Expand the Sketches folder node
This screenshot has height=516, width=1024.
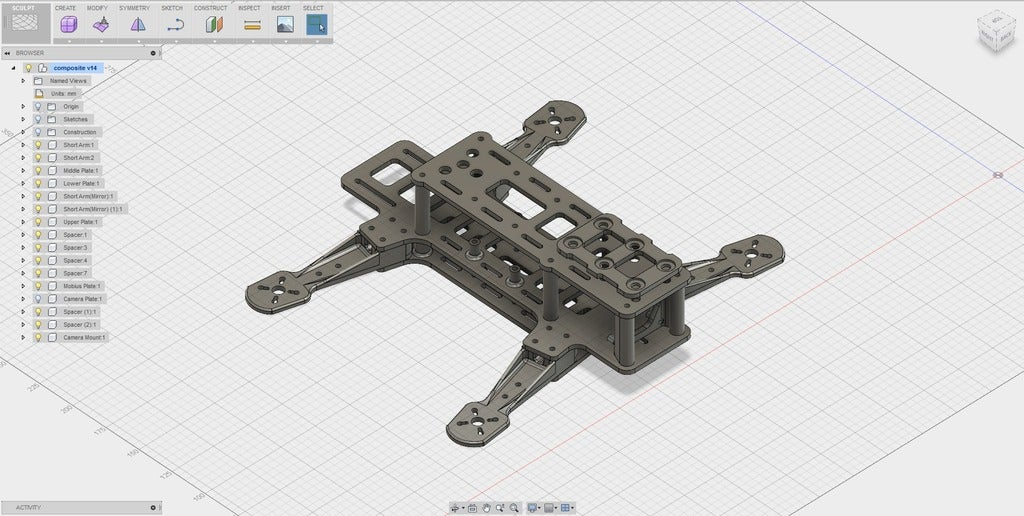tap(23, 120)
